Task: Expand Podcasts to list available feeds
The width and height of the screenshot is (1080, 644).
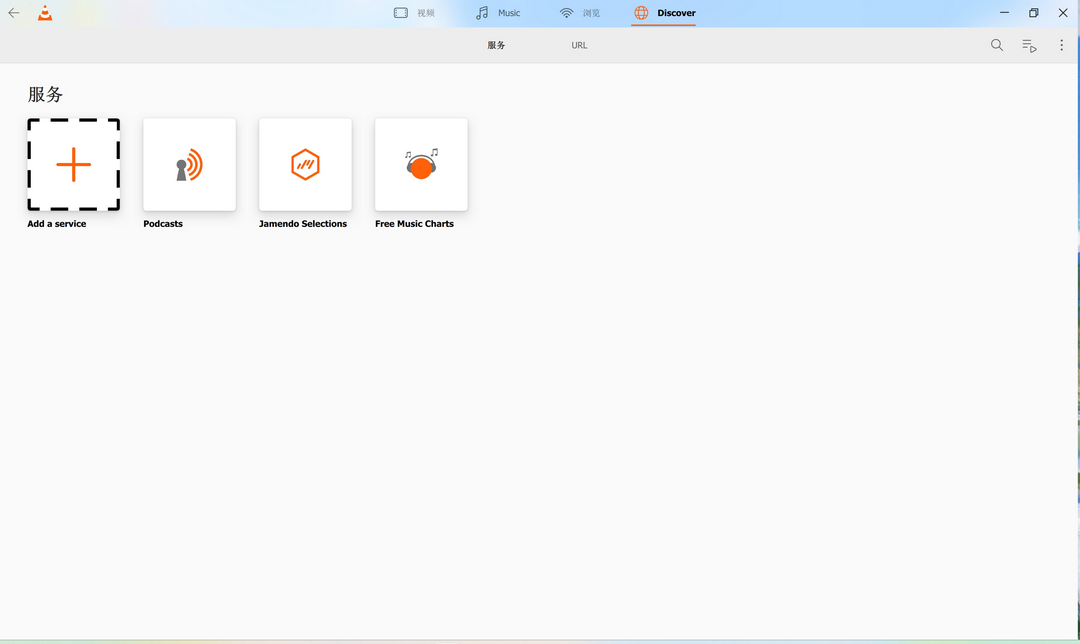Action: click(189, 164)
